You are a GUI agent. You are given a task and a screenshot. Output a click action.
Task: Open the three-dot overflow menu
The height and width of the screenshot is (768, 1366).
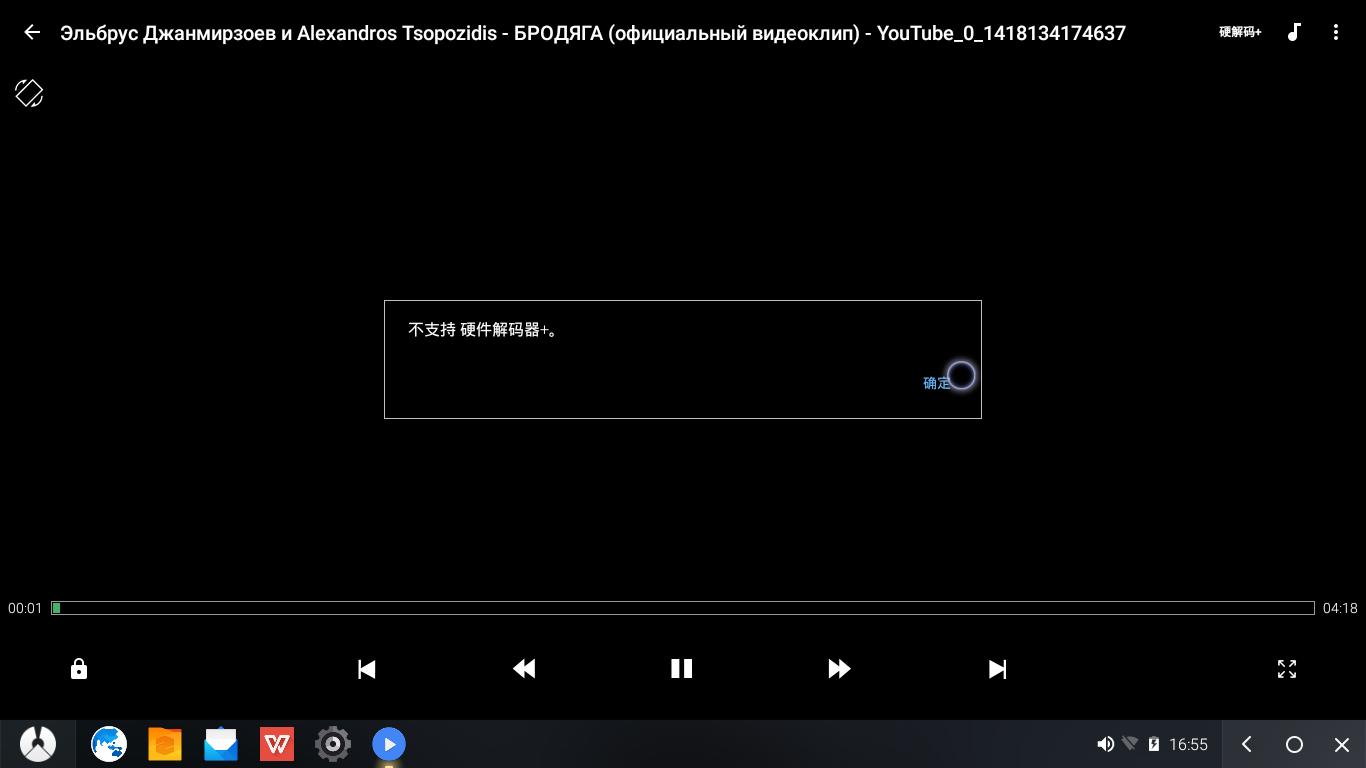[1336, 32]
